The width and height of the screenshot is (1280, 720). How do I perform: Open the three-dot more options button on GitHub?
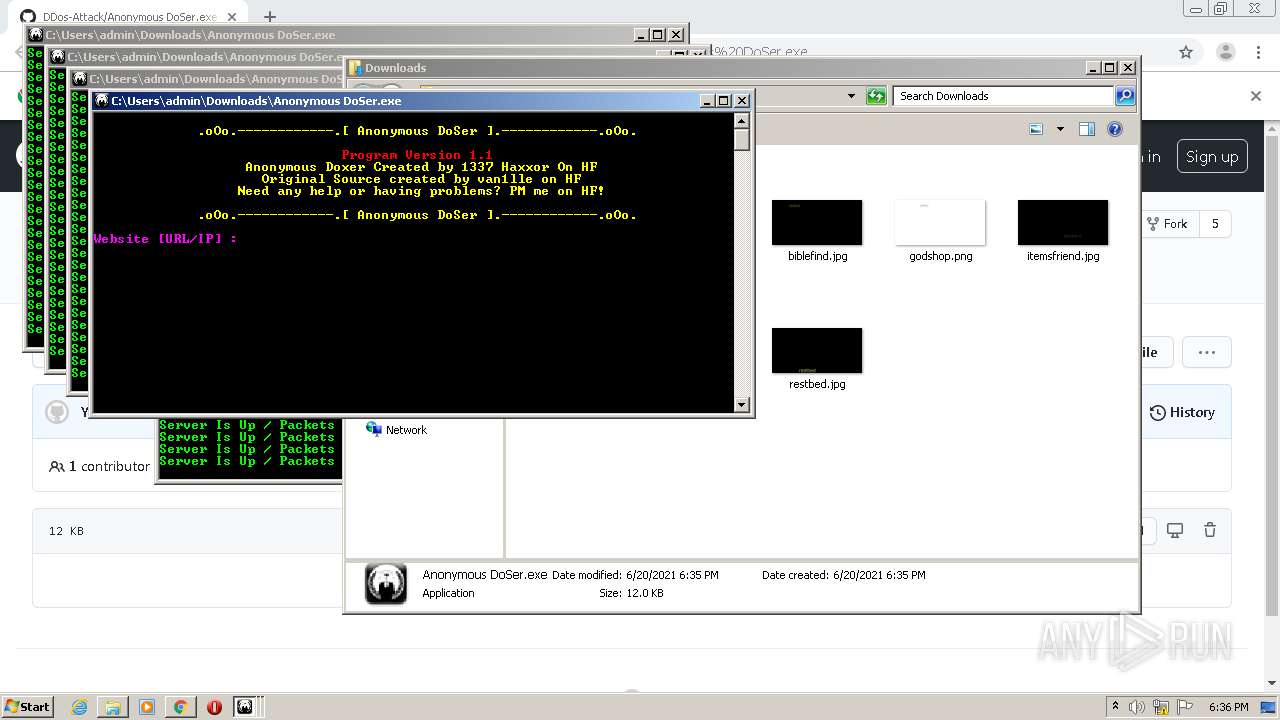tap(1207, 352)
